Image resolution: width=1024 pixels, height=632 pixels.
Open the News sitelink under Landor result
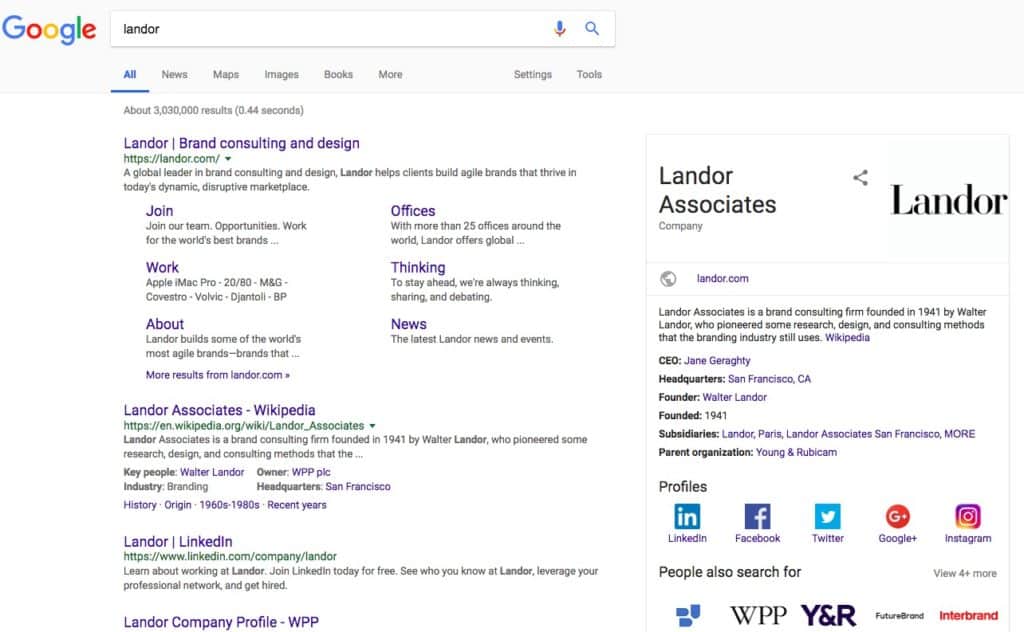(409, 324)
